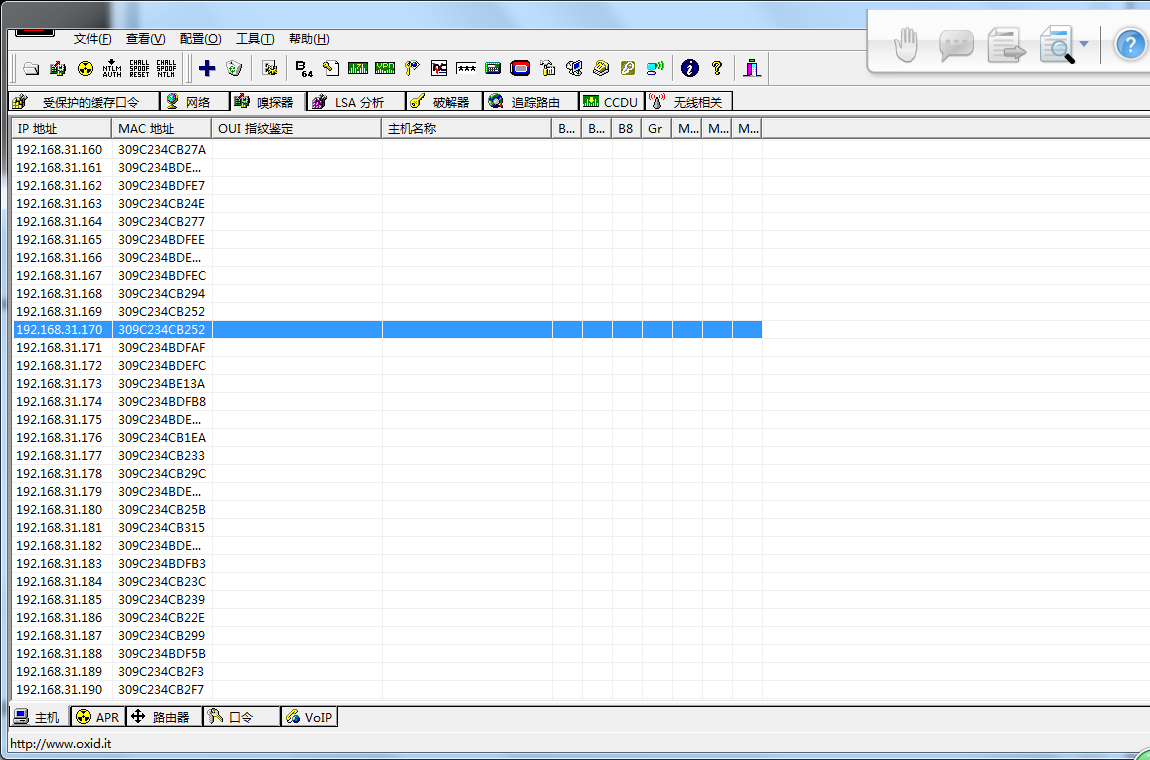Switch to the LSA 分析 tab
1150x760 pixels.
point(356,102)
